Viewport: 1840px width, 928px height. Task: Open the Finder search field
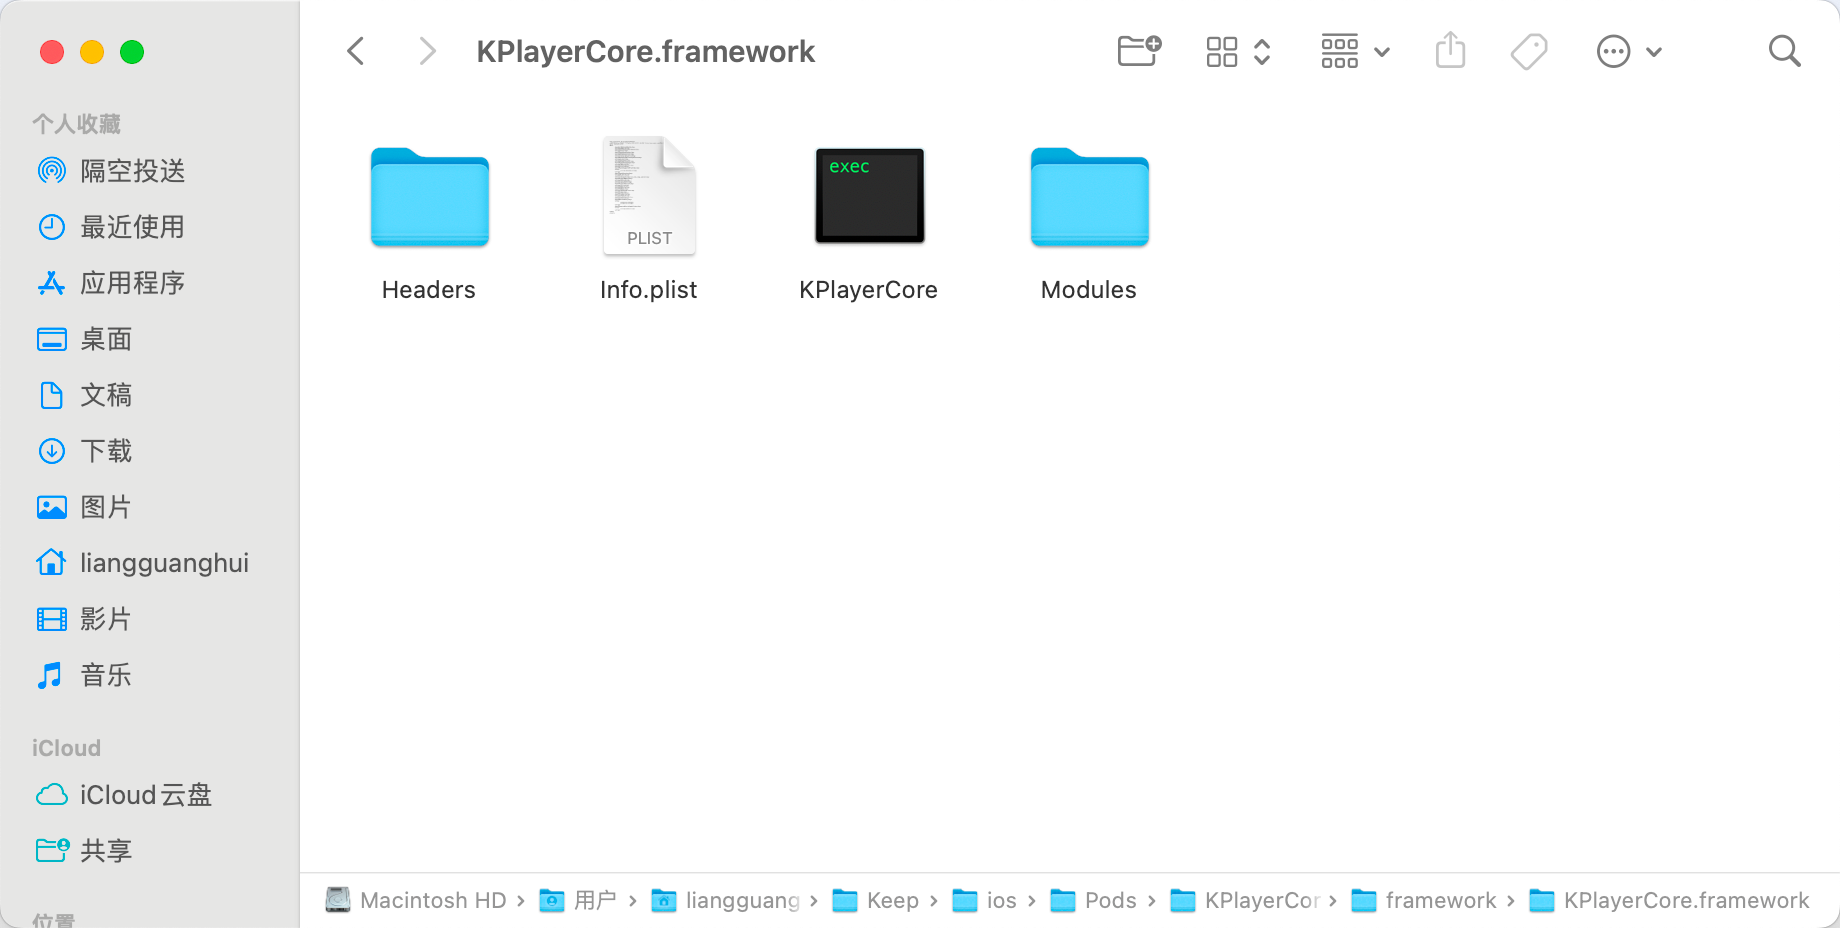click(1784, 51)
